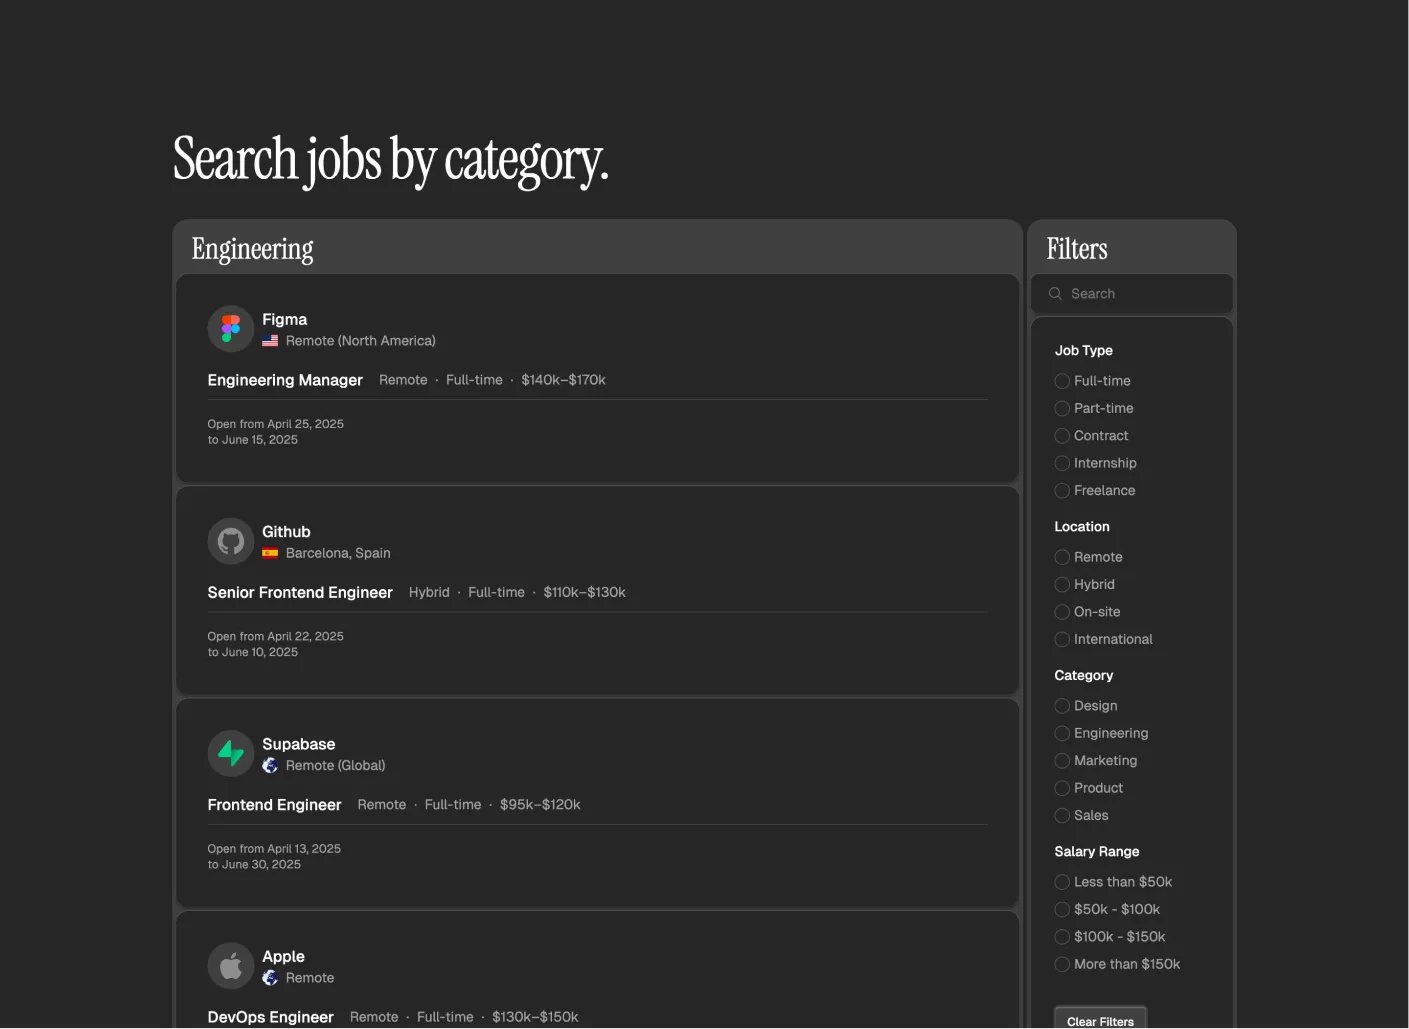The height and width of the screenshot is (1029, 1409).
Task: Open the DevOps Engineer job title
Action: click(x=271, y=1017)
